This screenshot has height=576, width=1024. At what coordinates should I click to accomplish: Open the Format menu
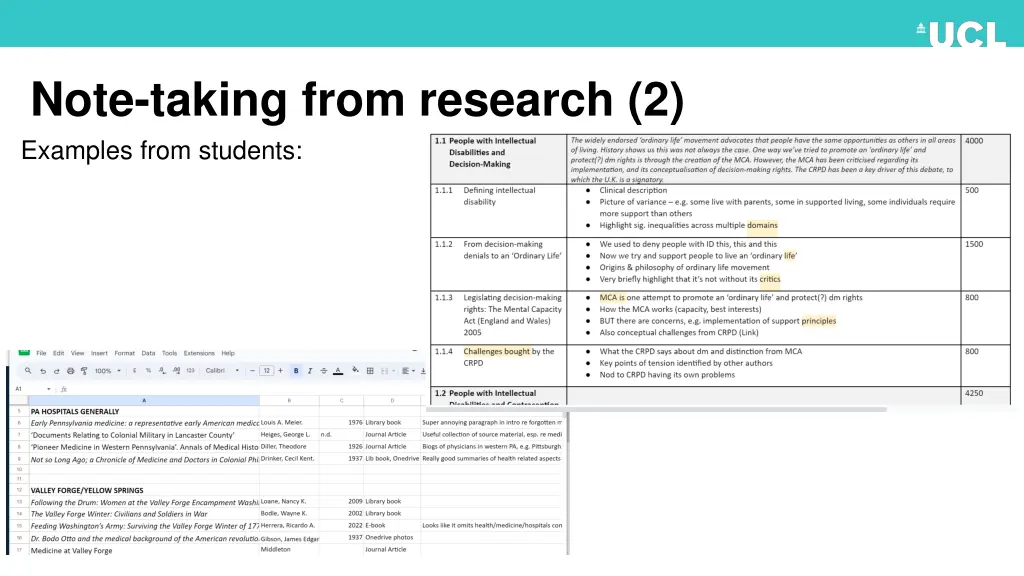tap(125, 353)
